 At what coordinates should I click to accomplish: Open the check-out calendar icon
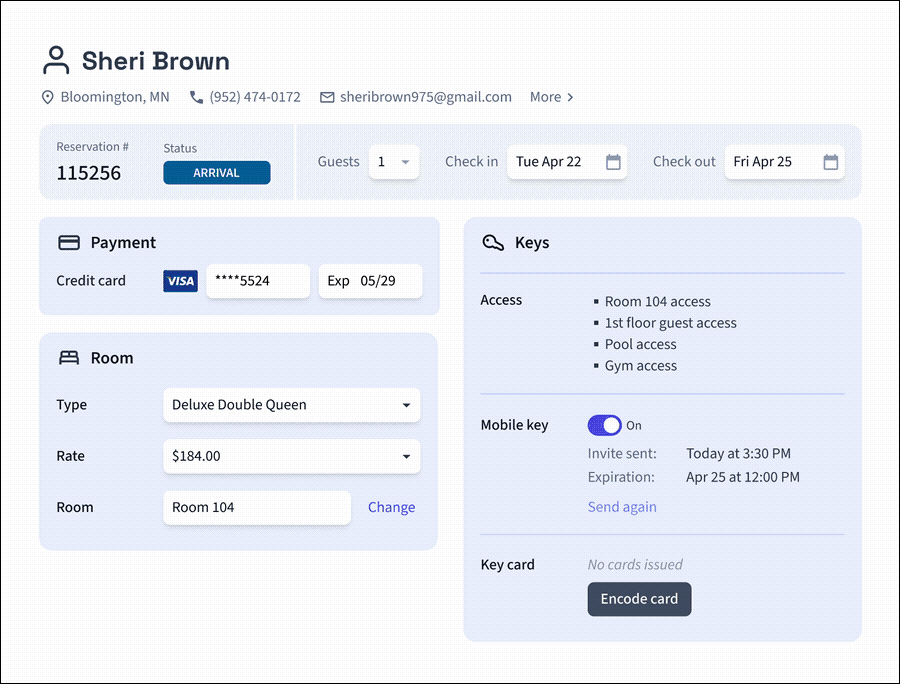830,162
